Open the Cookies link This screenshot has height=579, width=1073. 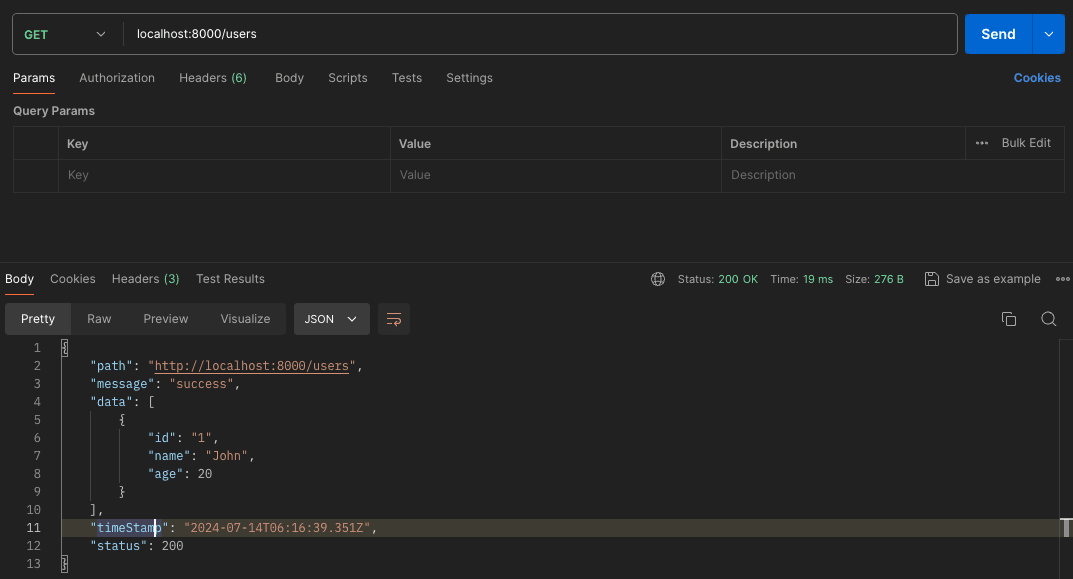pyautogui.click(x=1036, y=78)
